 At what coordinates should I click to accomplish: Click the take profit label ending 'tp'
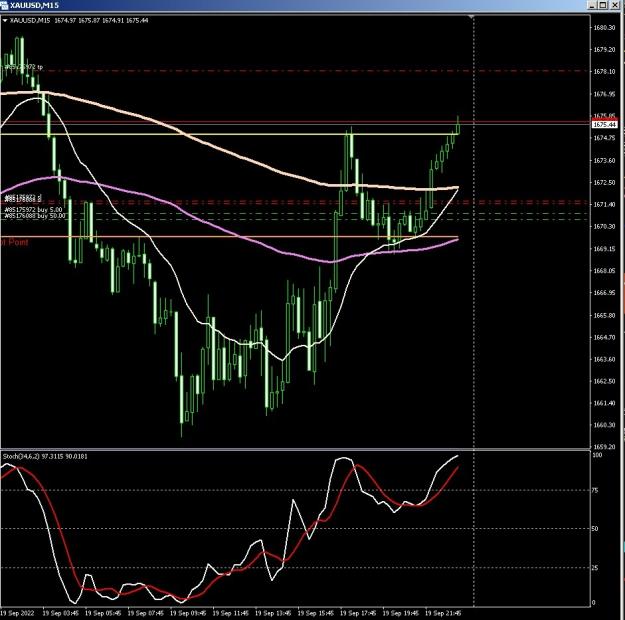(24, 67)
